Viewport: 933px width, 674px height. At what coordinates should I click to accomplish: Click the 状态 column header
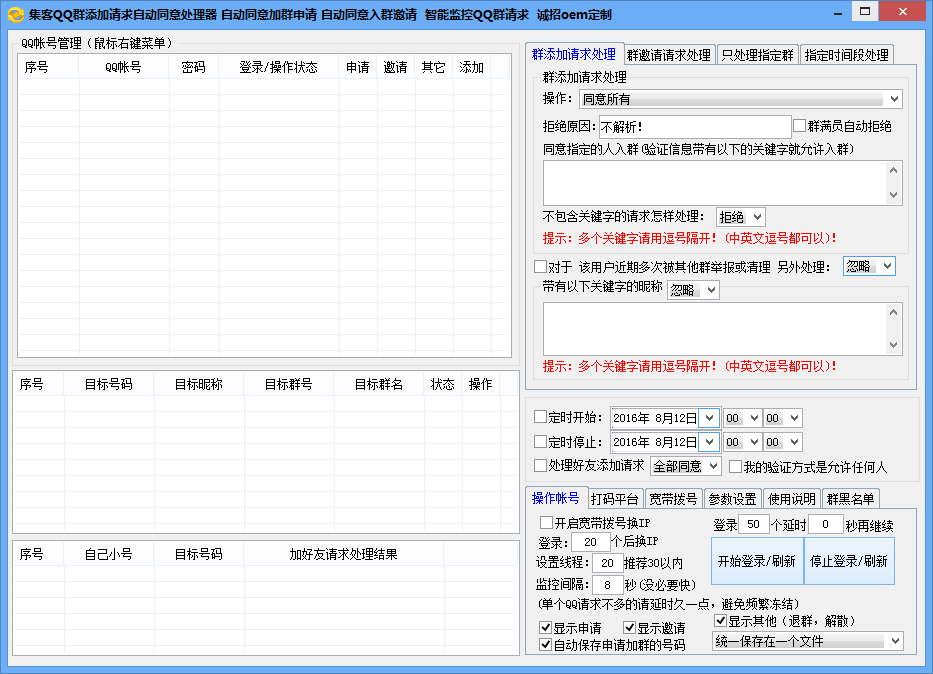443,384
